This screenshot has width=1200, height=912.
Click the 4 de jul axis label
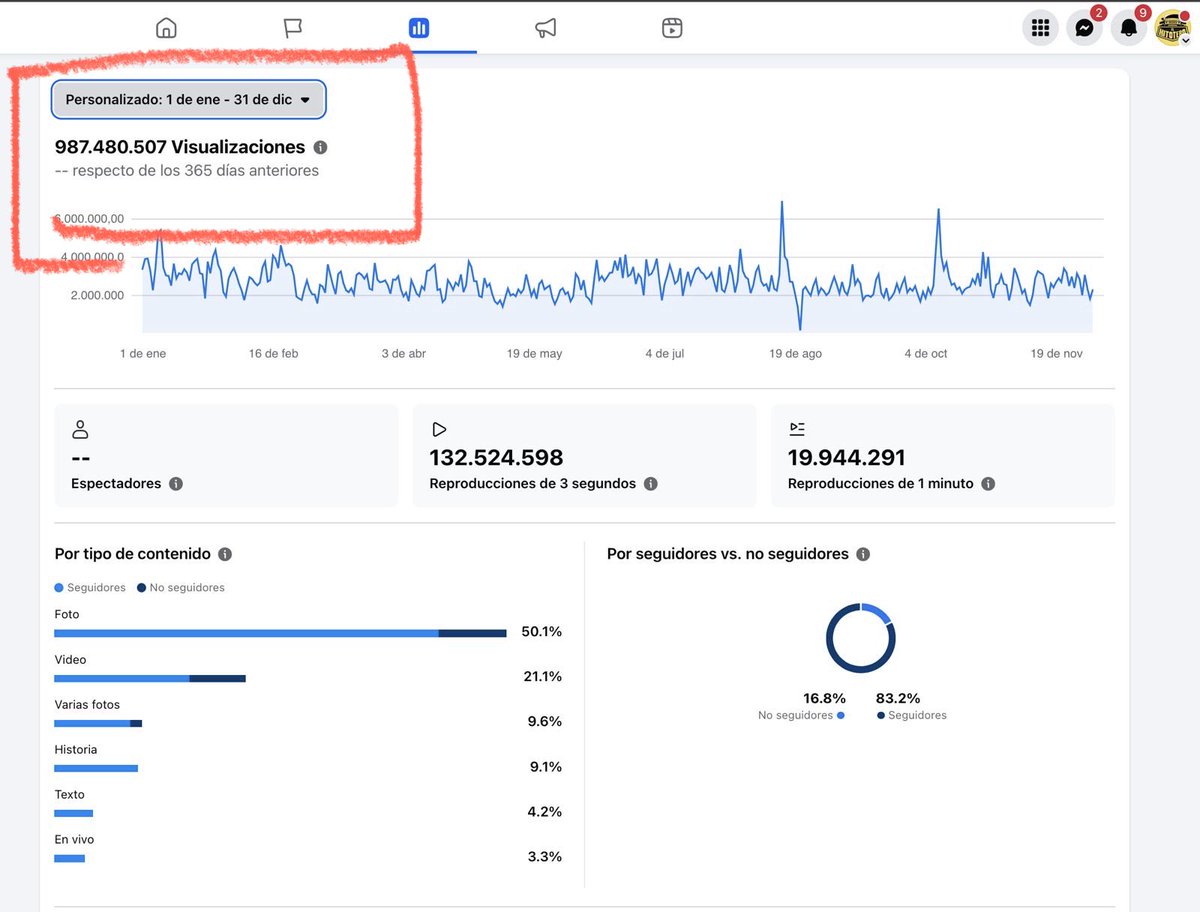tap(665, 354)
